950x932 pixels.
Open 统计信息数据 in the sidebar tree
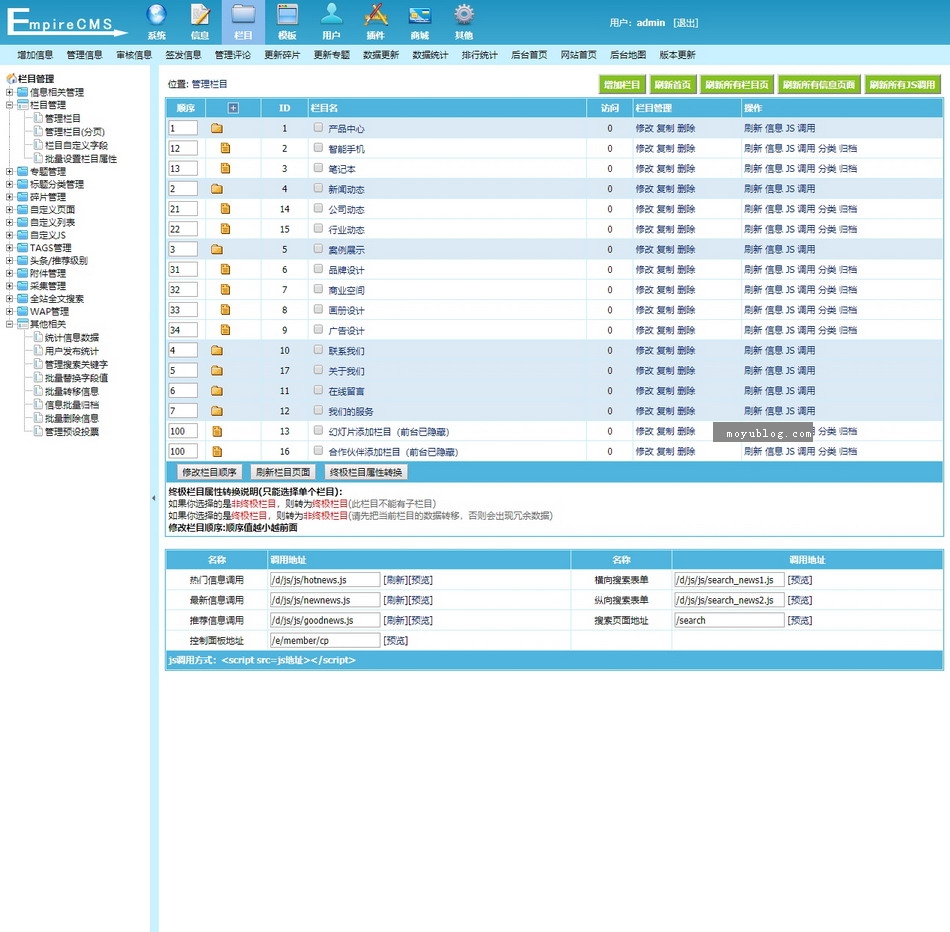tap(71, 338)
